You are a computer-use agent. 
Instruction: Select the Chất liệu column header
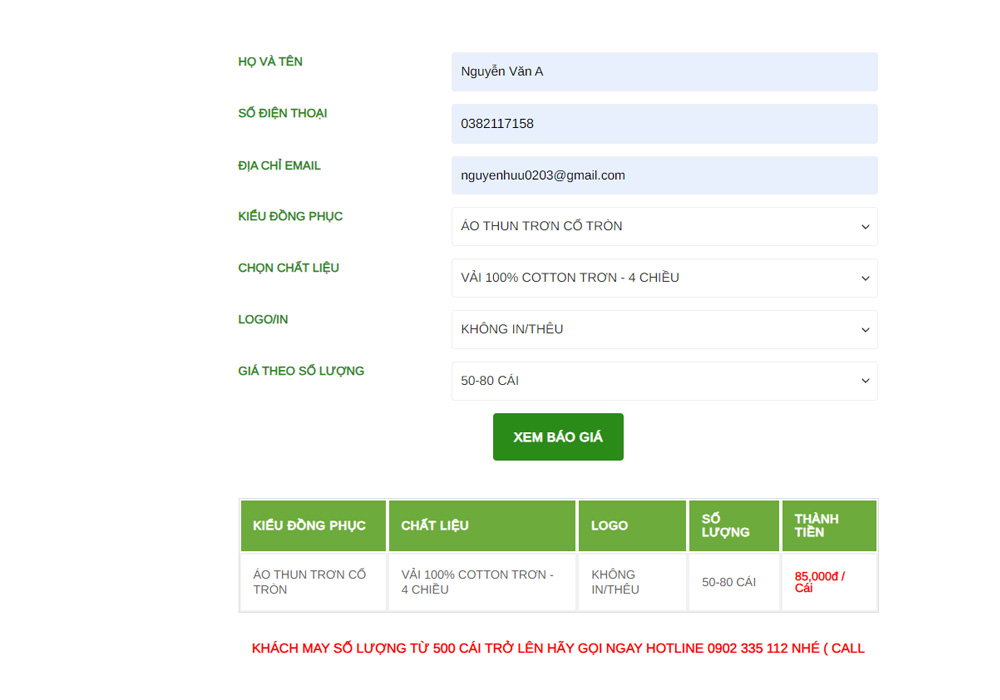click(x=482, y=526)
